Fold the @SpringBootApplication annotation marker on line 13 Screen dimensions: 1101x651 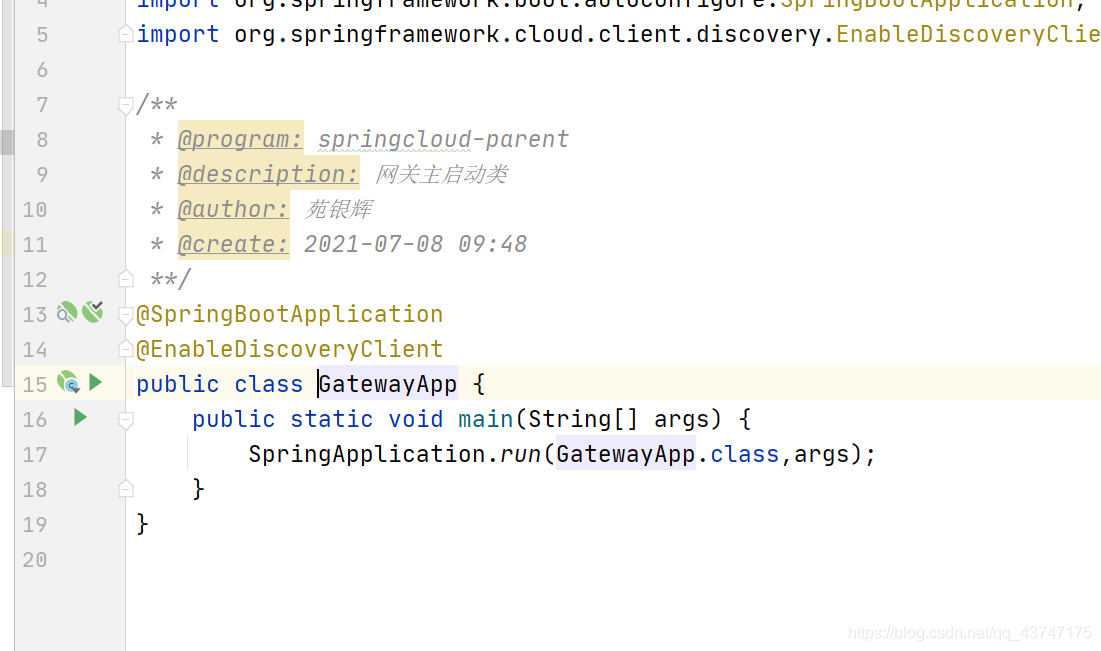click(125, 315)
